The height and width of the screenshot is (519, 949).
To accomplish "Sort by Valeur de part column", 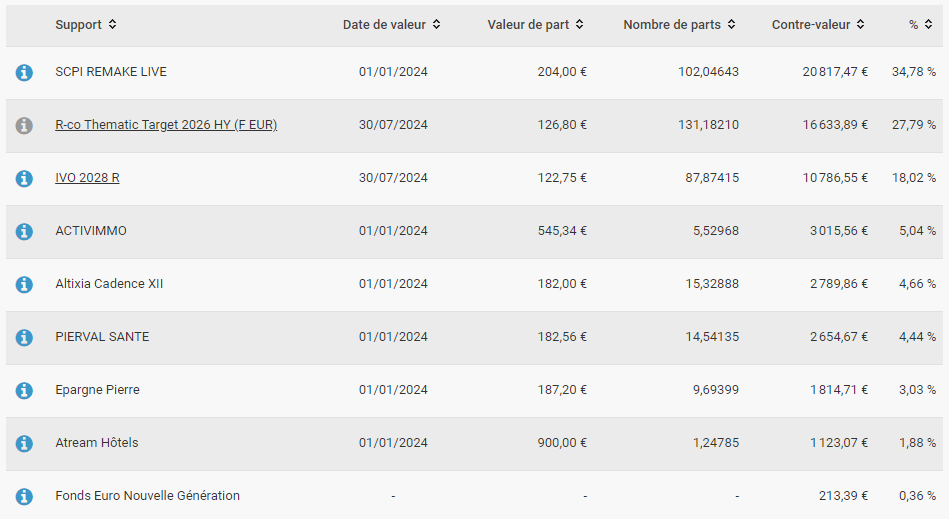I will tap(536, 24).
